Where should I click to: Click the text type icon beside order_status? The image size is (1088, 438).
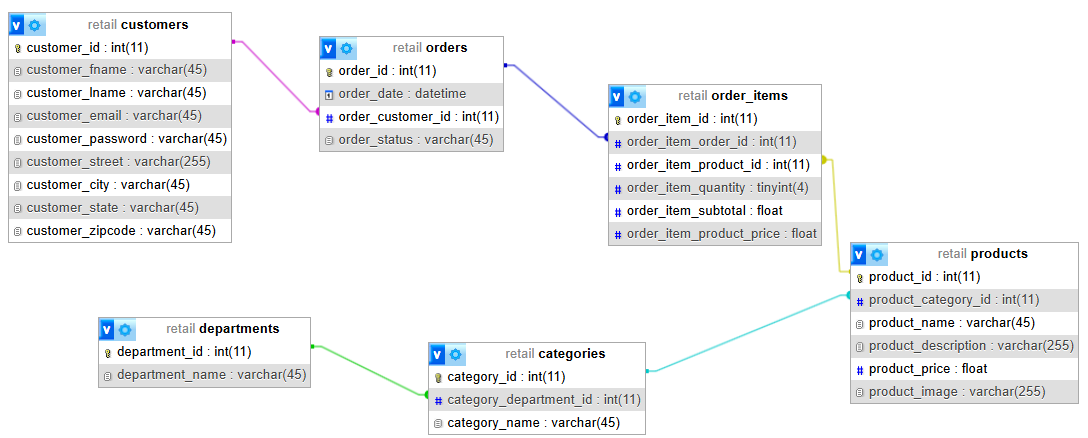[330, 140]
